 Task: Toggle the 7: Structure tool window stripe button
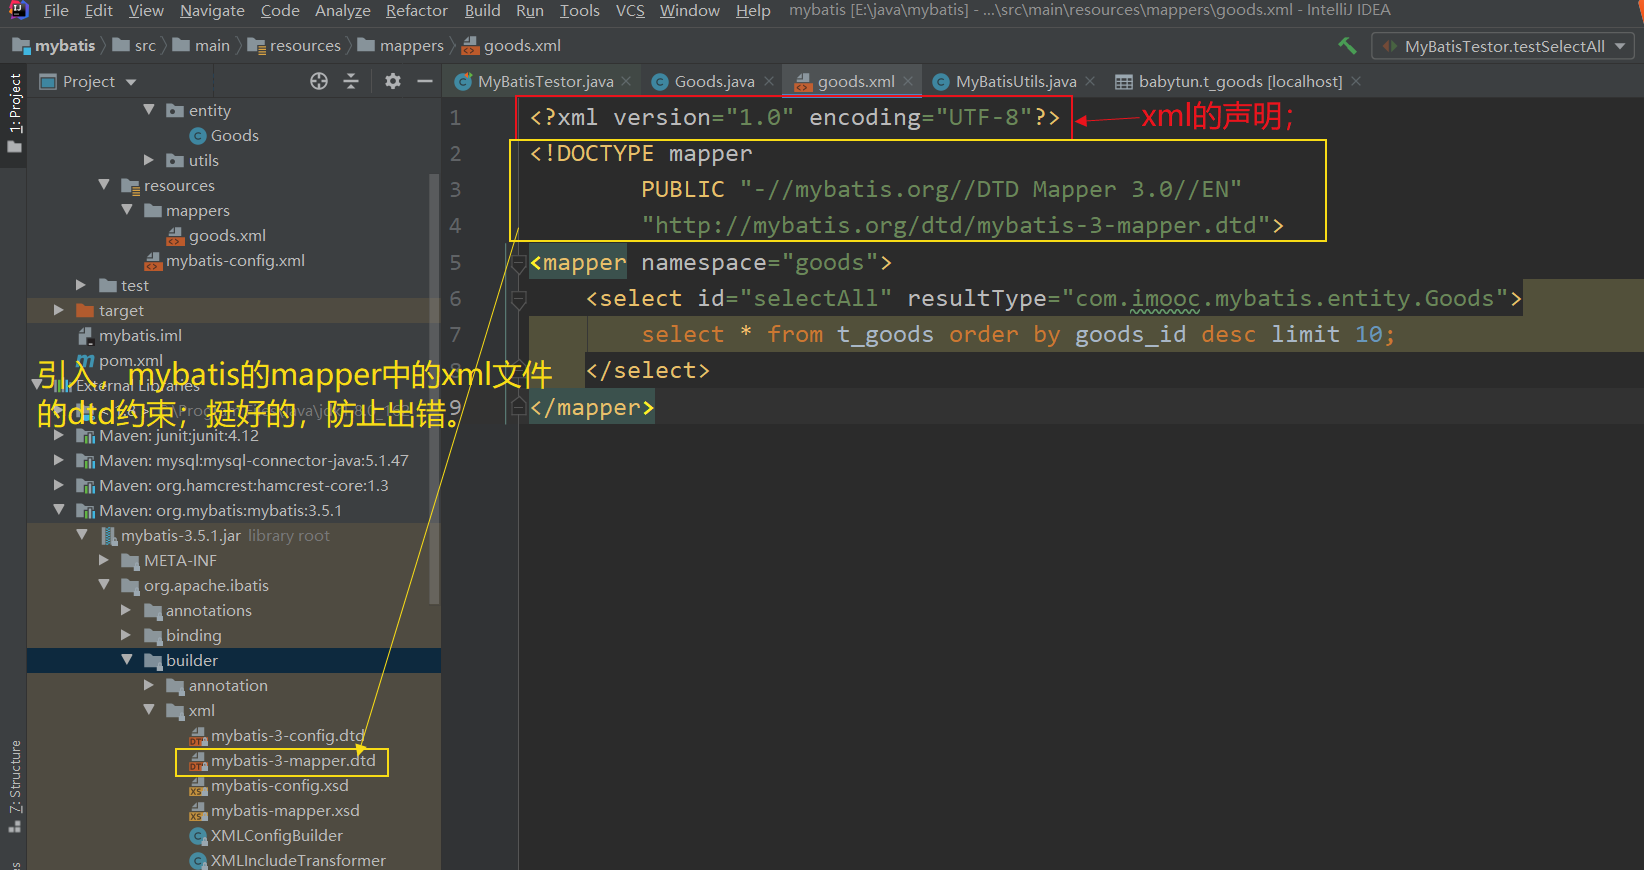tap(14, 788)
